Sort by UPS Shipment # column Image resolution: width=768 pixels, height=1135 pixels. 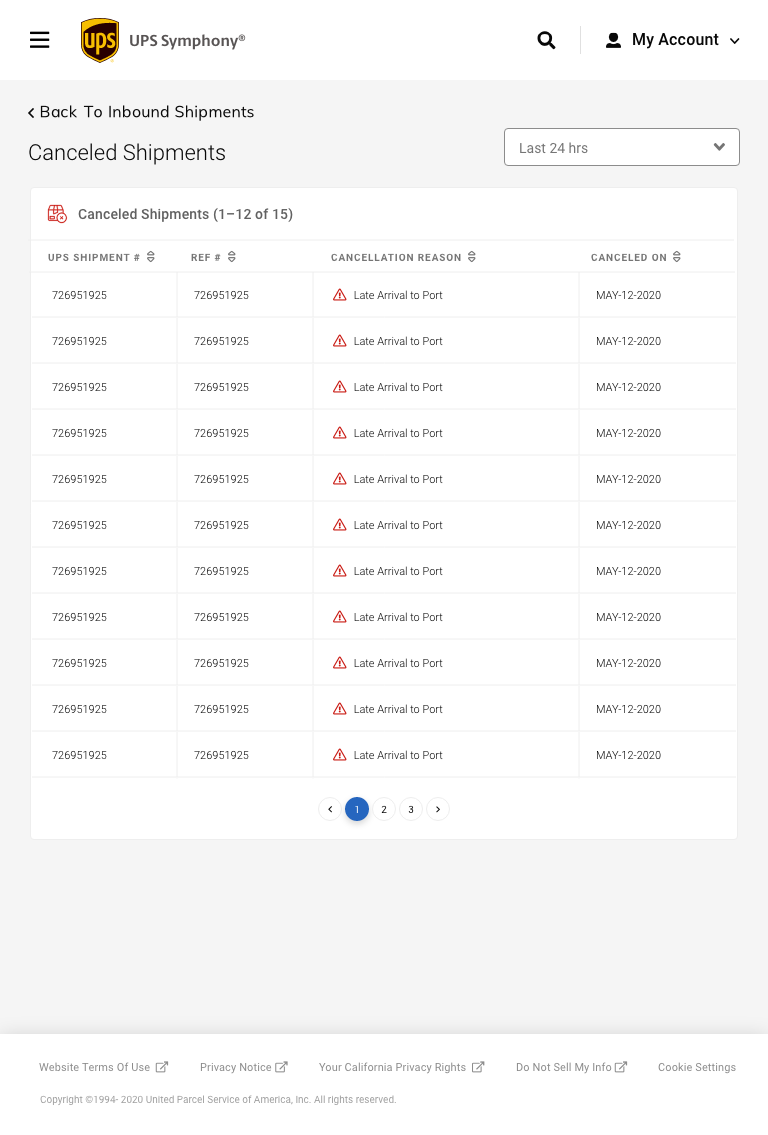tap(151, 257)
